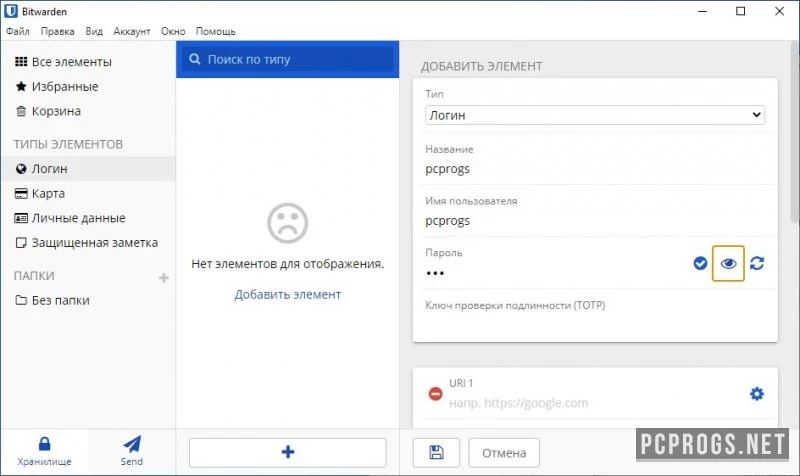Click the Название field with pcprogs

point(595,169)
